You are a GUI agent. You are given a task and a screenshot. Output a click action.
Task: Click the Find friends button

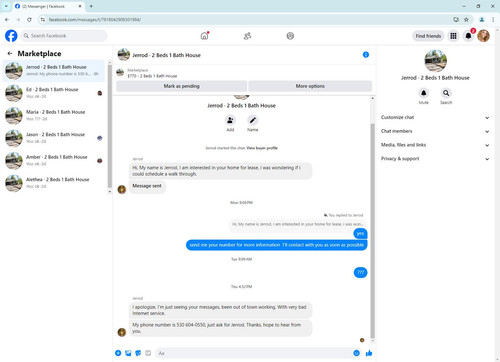(x=428, y=36)
